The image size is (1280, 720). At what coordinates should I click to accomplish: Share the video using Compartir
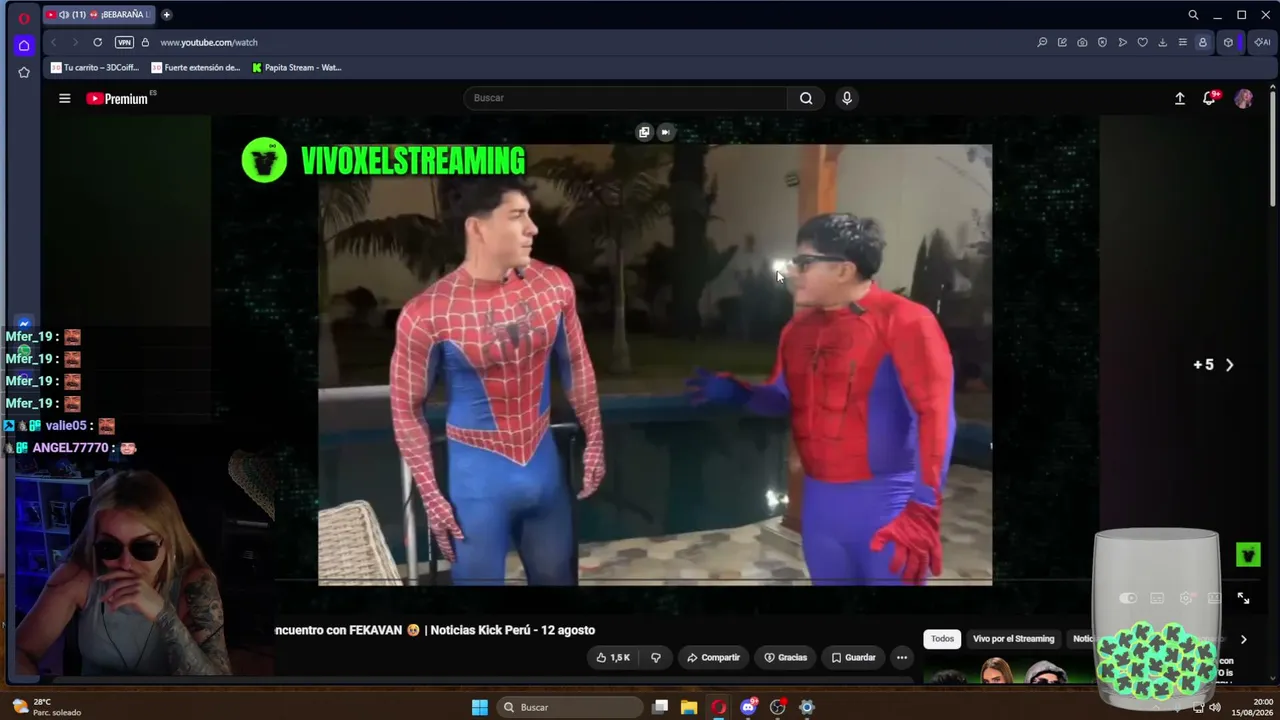[713, 657]
